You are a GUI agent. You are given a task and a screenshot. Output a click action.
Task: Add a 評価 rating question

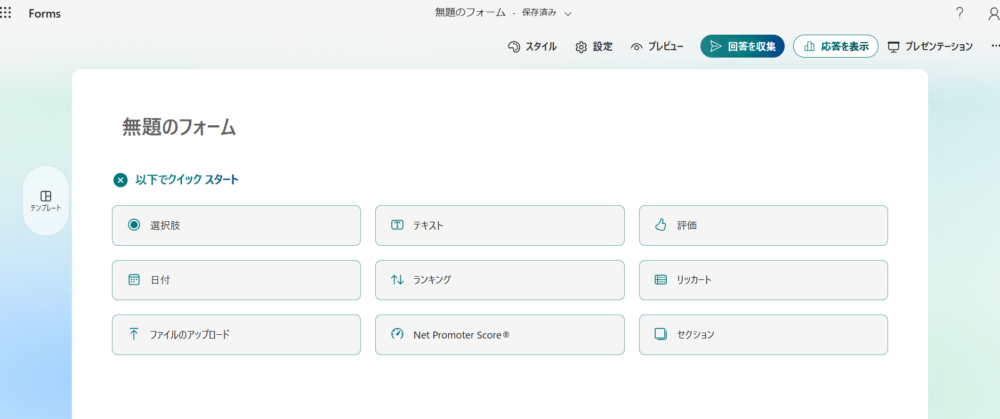763,225
